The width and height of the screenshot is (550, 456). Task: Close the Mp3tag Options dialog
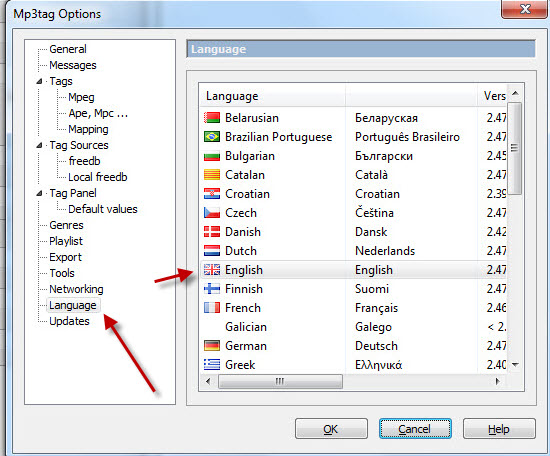click(524, 9)
